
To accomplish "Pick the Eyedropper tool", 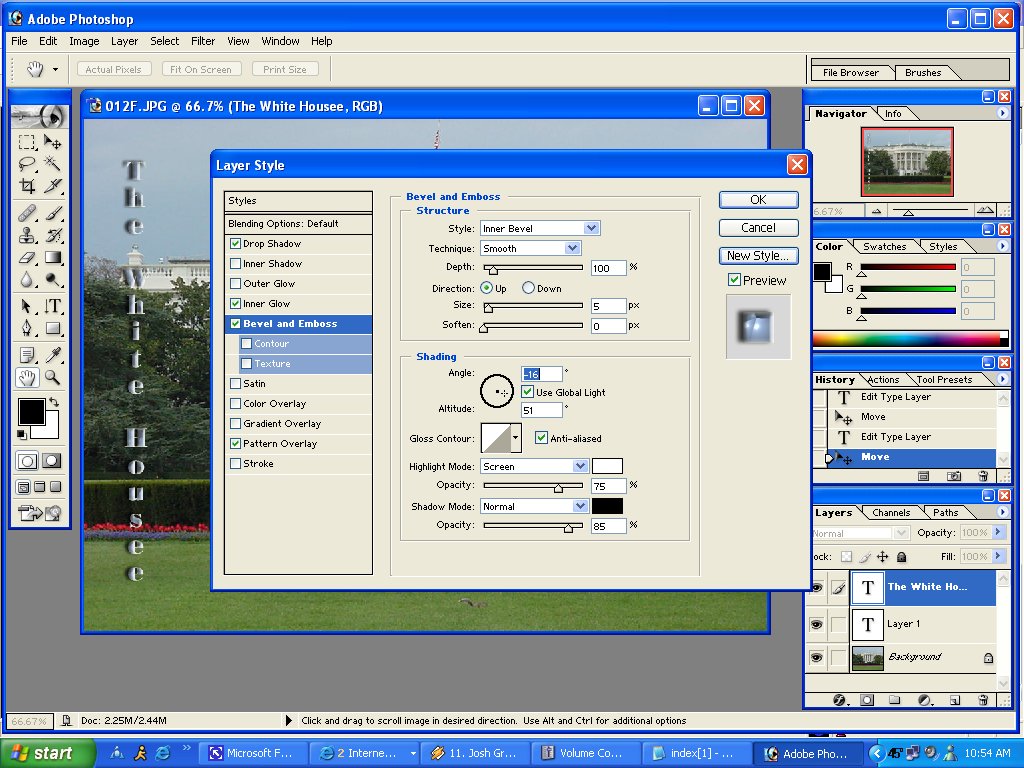I will [x=52, y=355].
